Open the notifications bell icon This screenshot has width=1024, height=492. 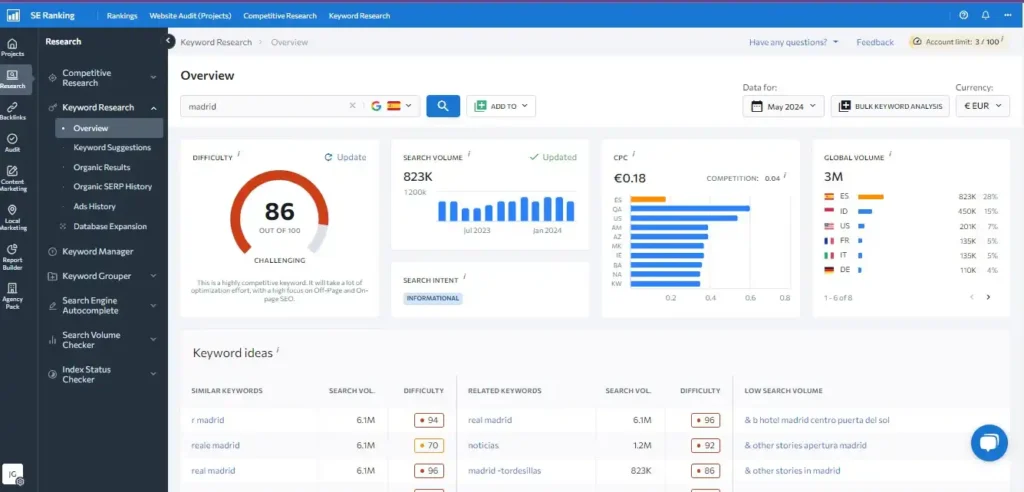985,15
